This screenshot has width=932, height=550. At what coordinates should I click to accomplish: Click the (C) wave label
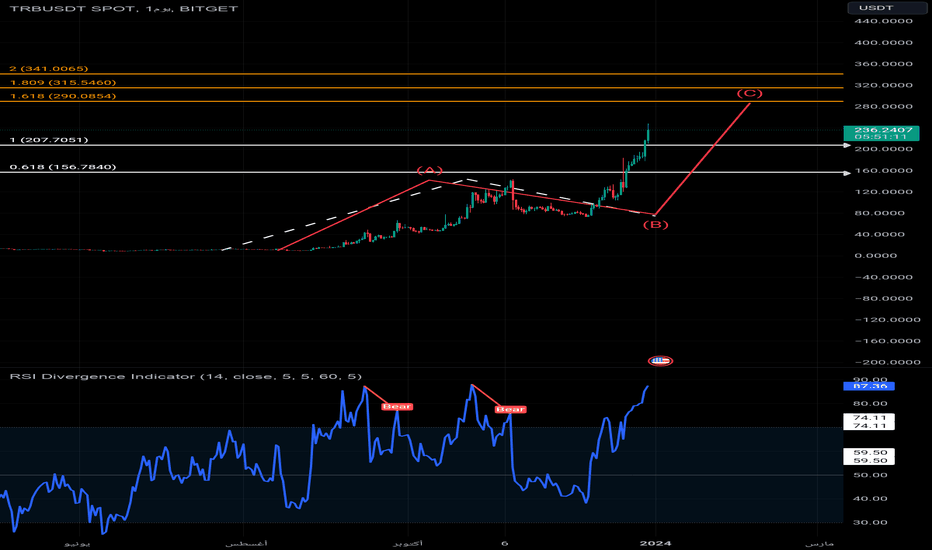point(750,93)
